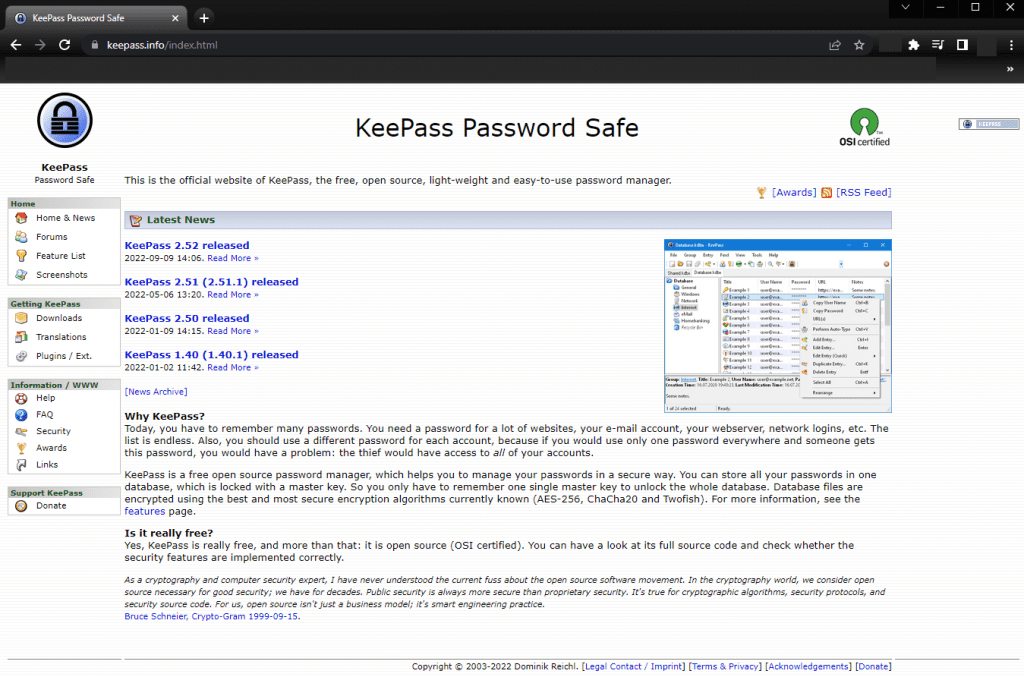
Task: Click the KeePass padlock logo
Action: [x=63, y=119]
